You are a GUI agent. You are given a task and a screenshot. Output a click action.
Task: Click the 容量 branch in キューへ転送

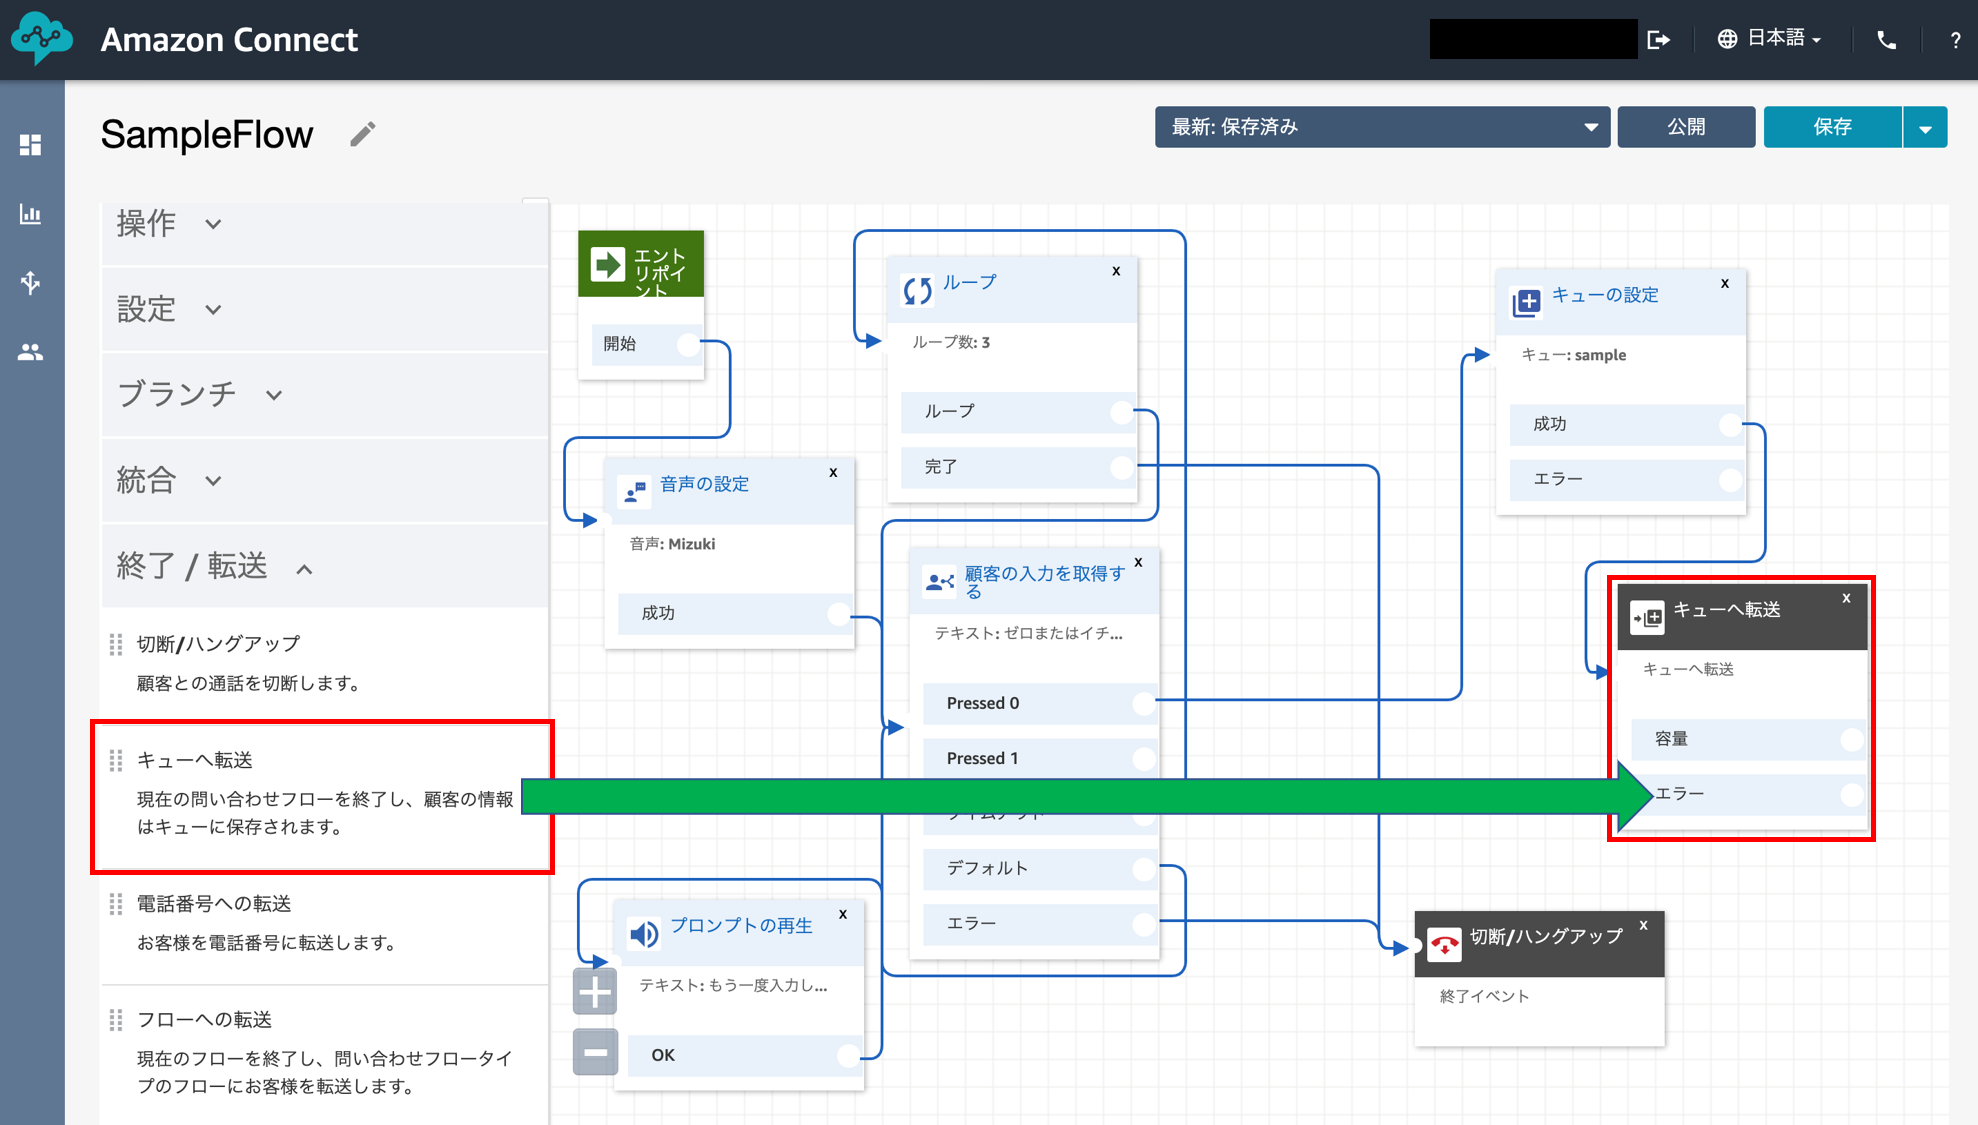pos(1748,739)
